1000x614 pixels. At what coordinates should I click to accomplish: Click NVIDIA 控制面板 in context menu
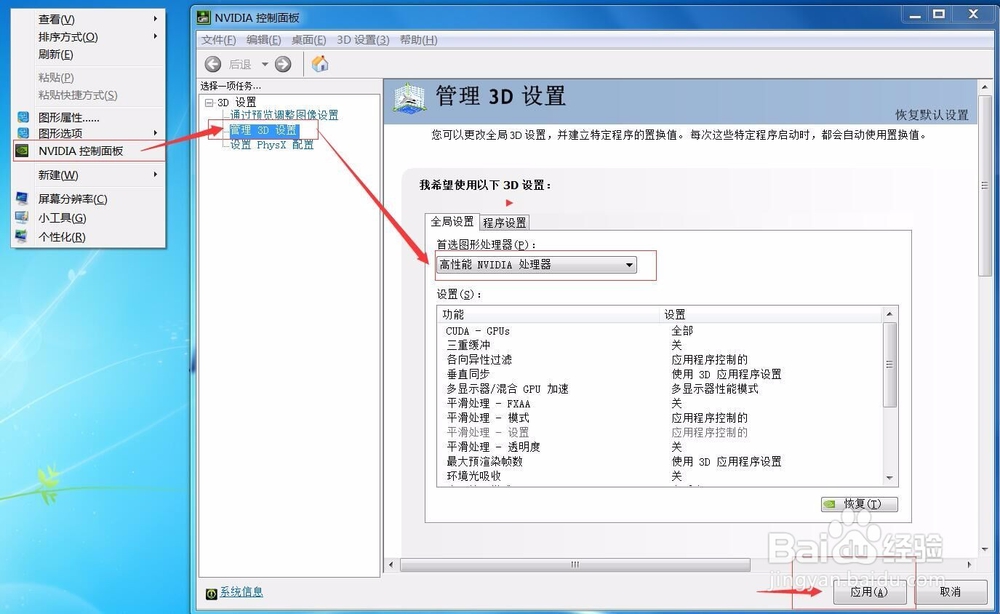coord(89,151)
